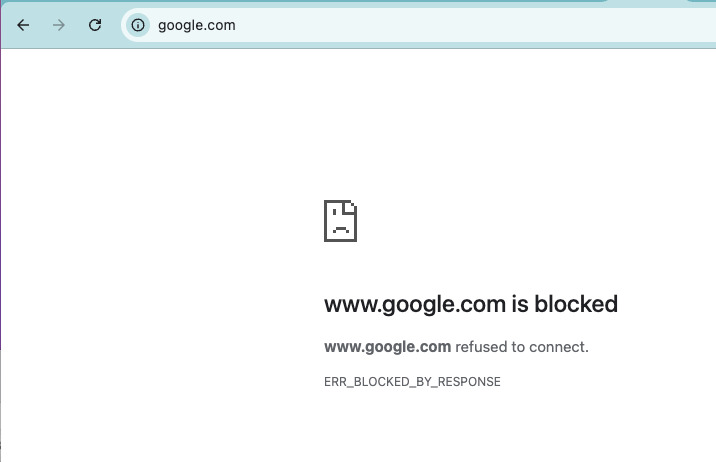Click the "www.google.com is blocked" heading
716x462 pixels.
click(470, 304)
